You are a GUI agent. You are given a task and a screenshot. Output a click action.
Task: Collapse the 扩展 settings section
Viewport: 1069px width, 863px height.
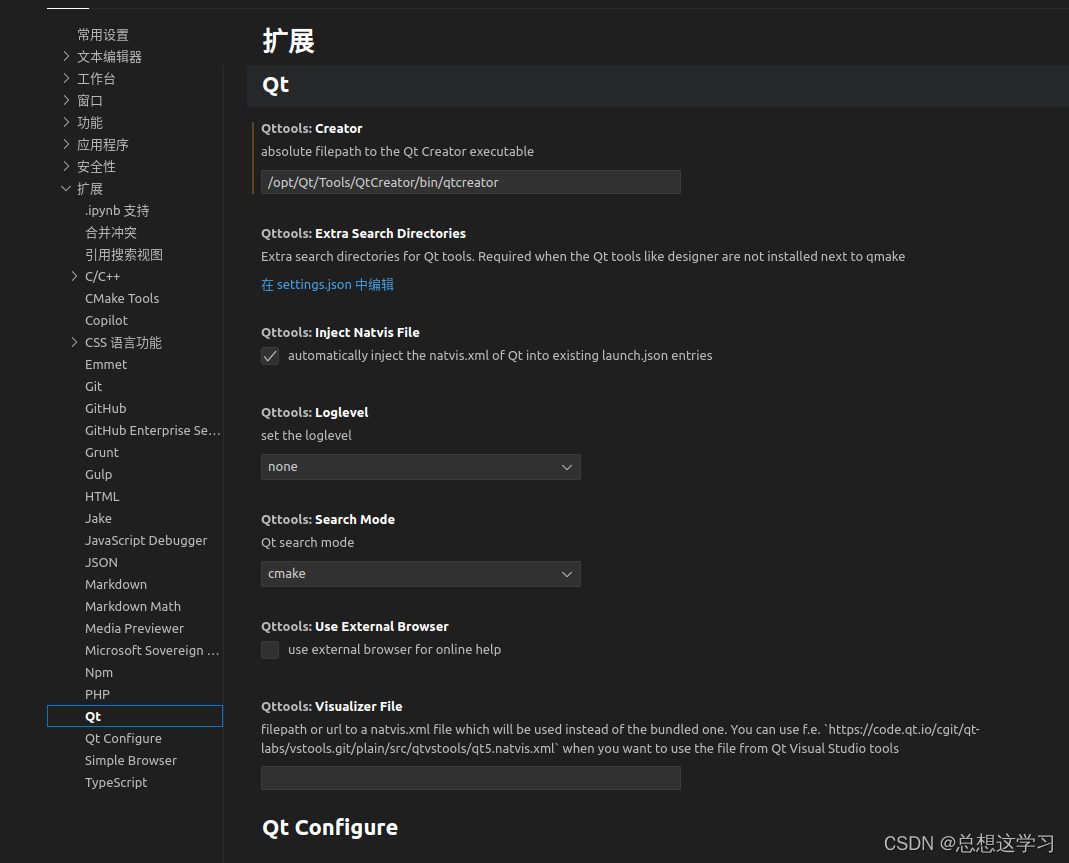[65, 188]
